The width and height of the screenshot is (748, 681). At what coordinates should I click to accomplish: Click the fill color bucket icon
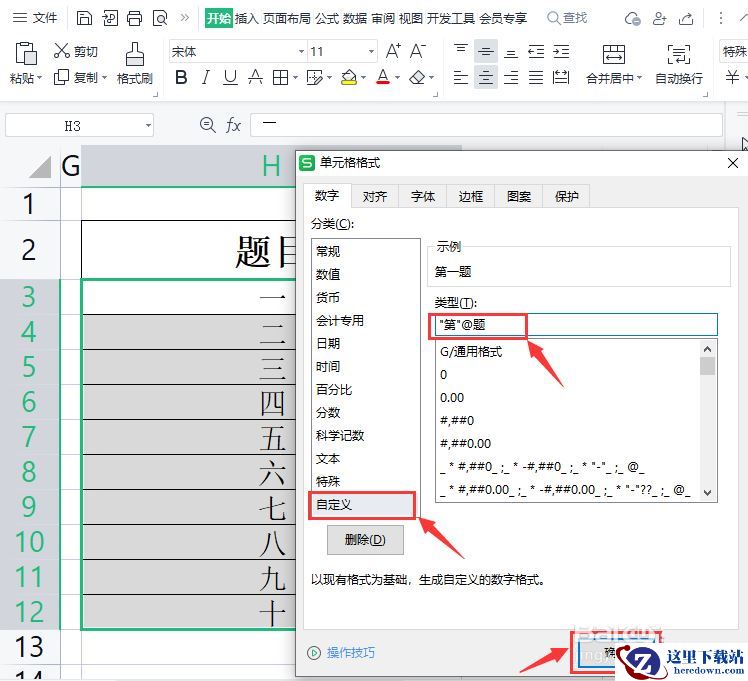coord(349,77)
